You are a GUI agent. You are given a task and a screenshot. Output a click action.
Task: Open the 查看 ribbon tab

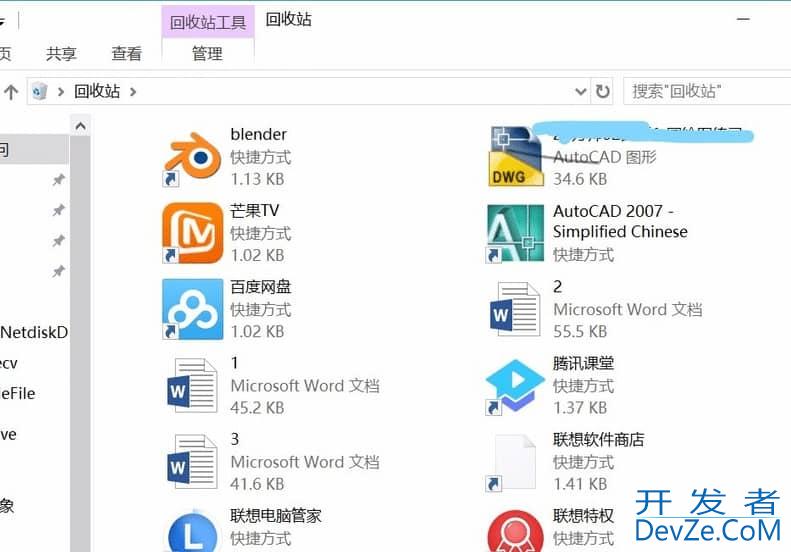click(127, 53)
